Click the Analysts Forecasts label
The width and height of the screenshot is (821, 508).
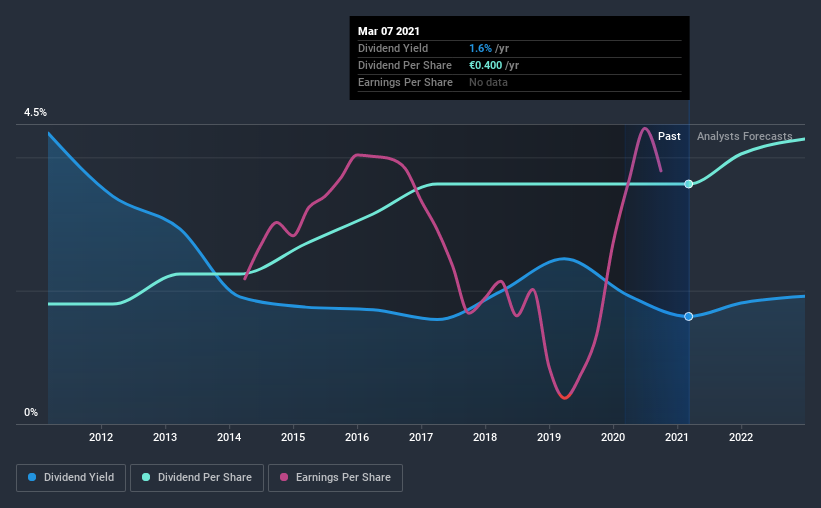(745, 136)
